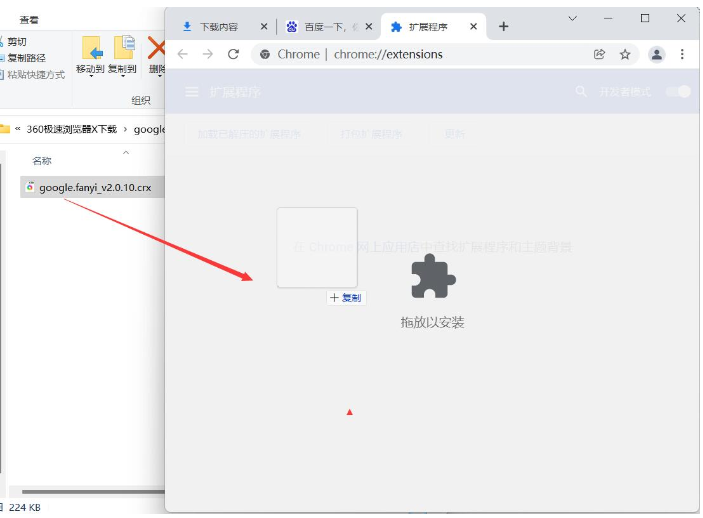The width and height of the screenshot is (703, 518).
Task: Click the share page icon in address bar
Action: pyautogui.click(x=599, y=54)
